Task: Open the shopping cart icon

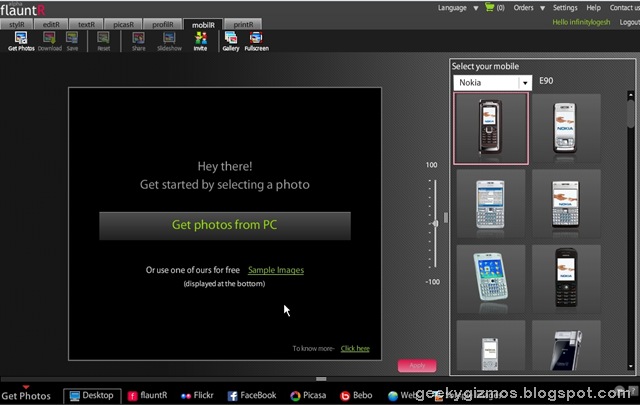Action: (489, 7)
